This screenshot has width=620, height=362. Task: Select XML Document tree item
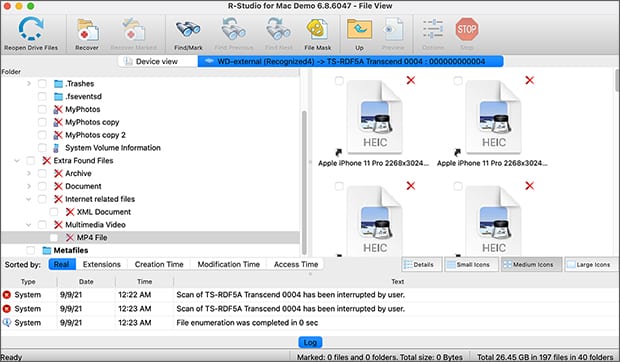click(x=104, y=212)
